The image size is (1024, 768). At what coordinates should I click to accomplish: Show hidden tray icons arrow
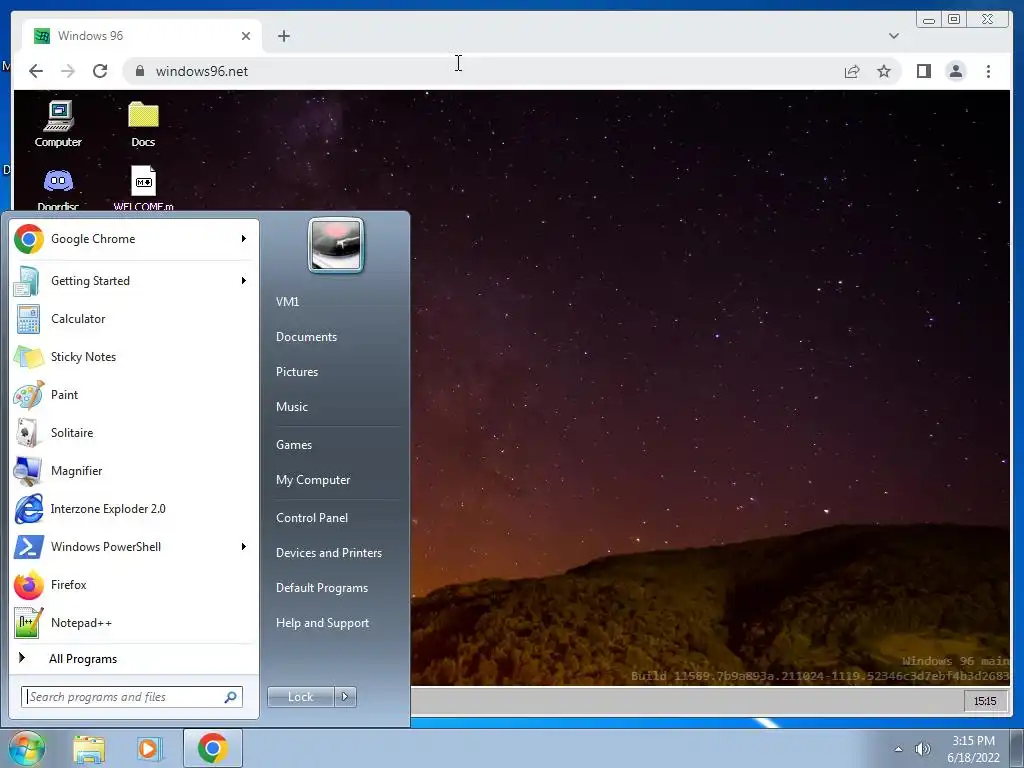899,749
